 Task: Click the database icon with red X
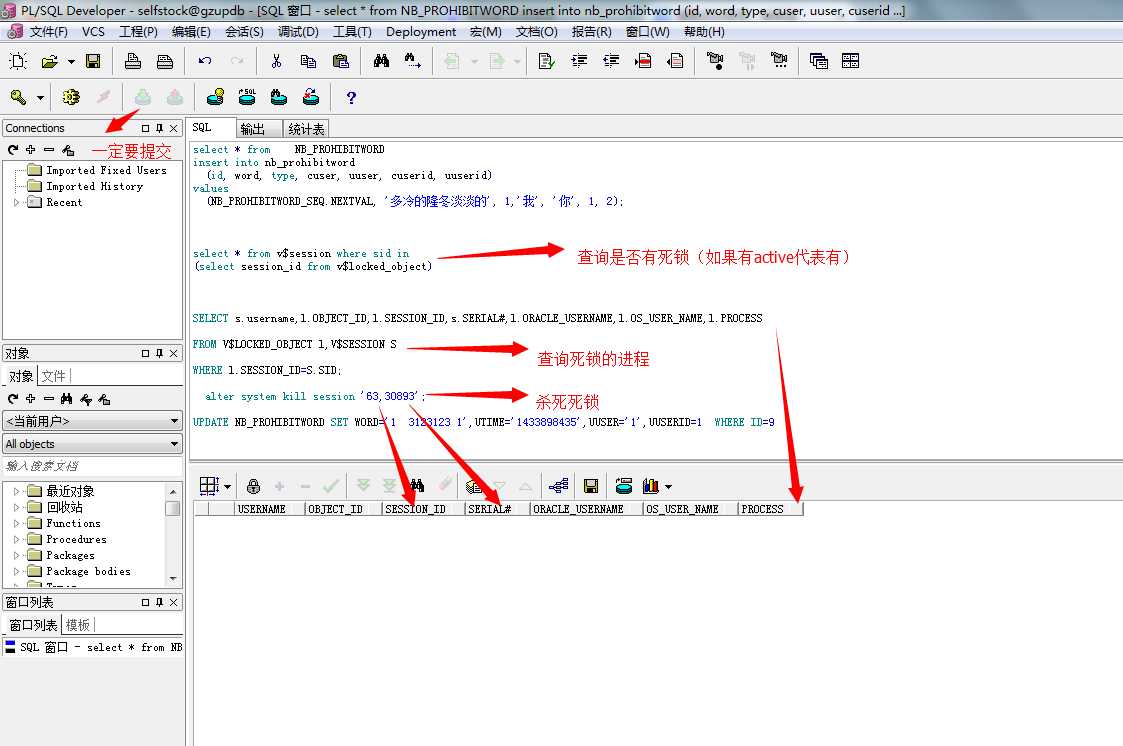(x=311, y=97)
